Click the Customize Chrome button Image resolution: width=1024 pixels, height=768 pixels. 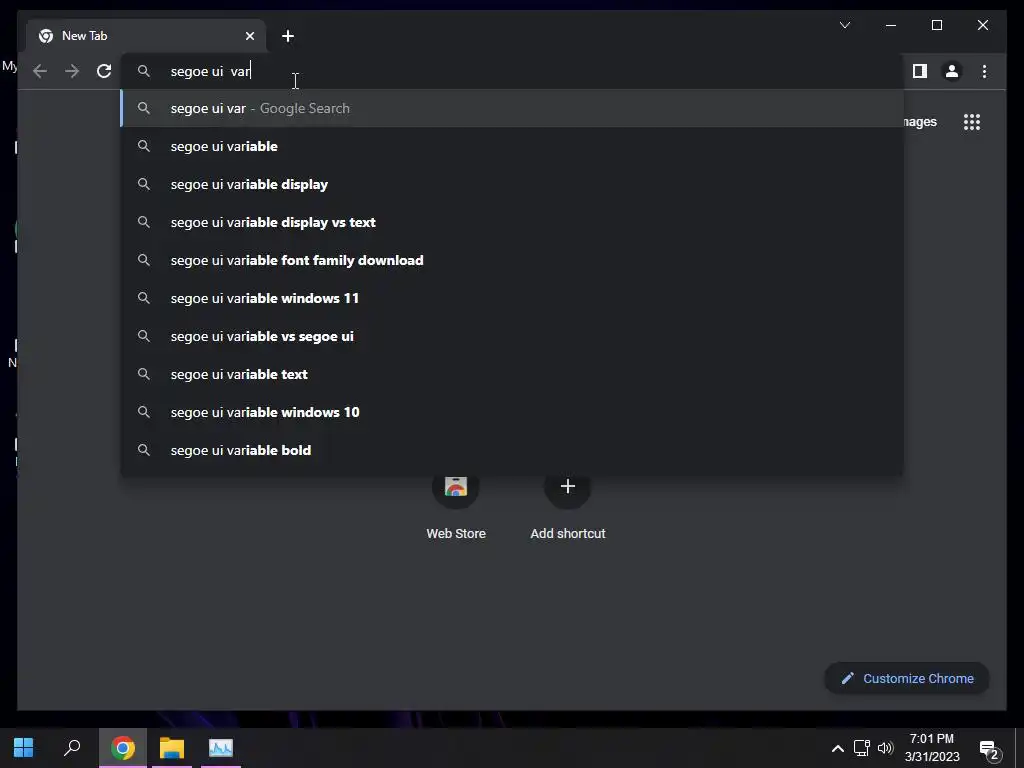(x=906, y=679)
